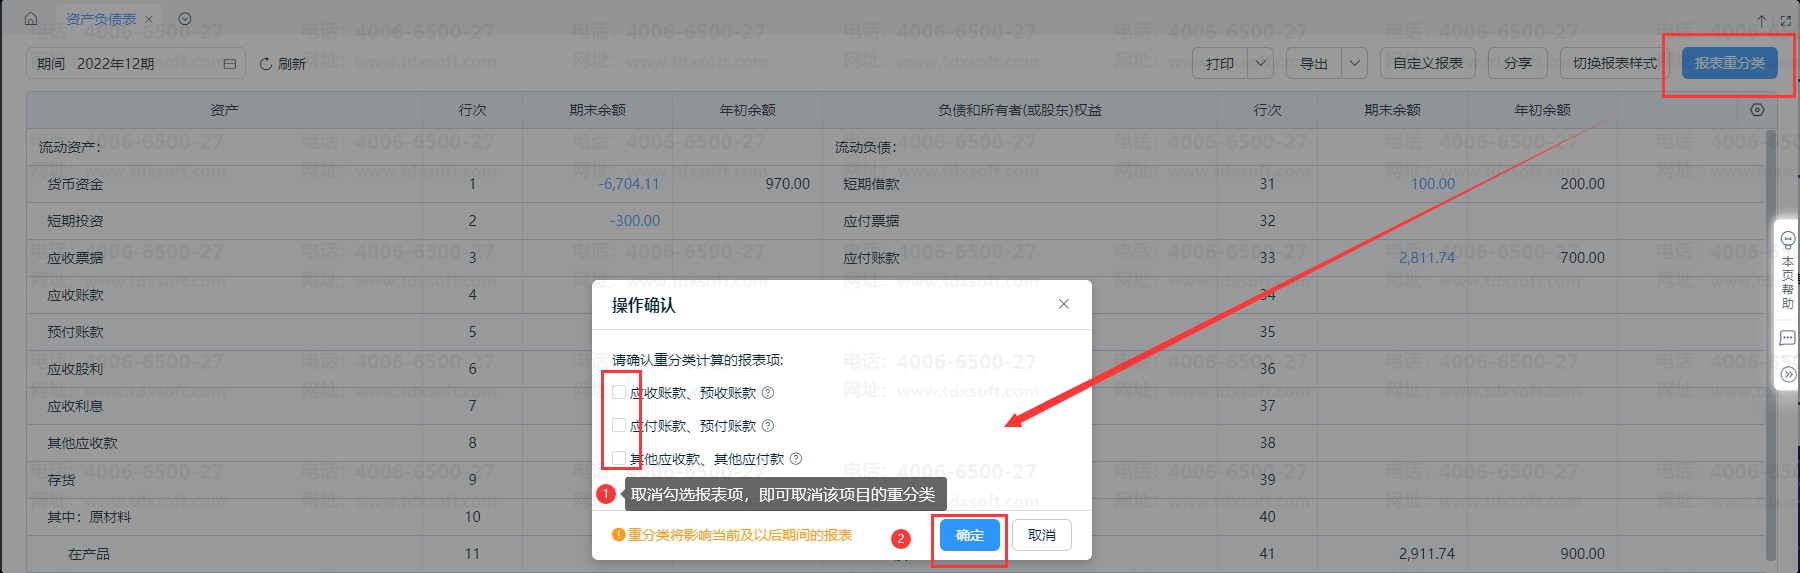Check the 应收账款、预收账款 checkbox
This screenshot has width=1800, height=573.
[619, 393]
